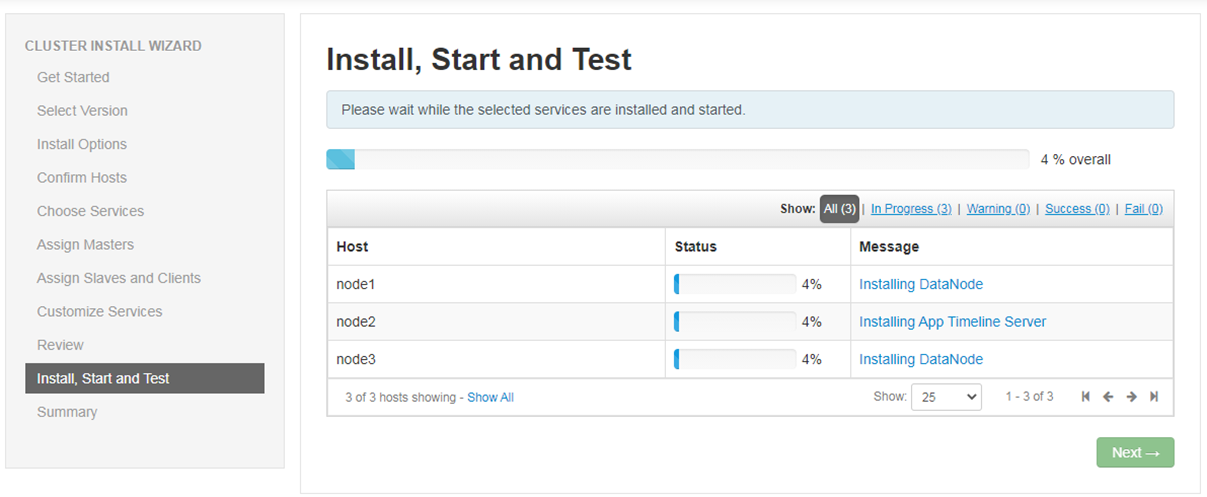Open node1 Installing DataNode message
The height and width of the screenshot is (497, 1207).
click(921, 284)
